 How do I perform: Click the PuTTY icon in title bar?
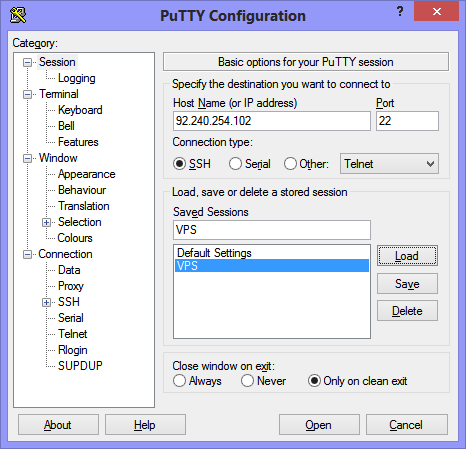(18, 15)
